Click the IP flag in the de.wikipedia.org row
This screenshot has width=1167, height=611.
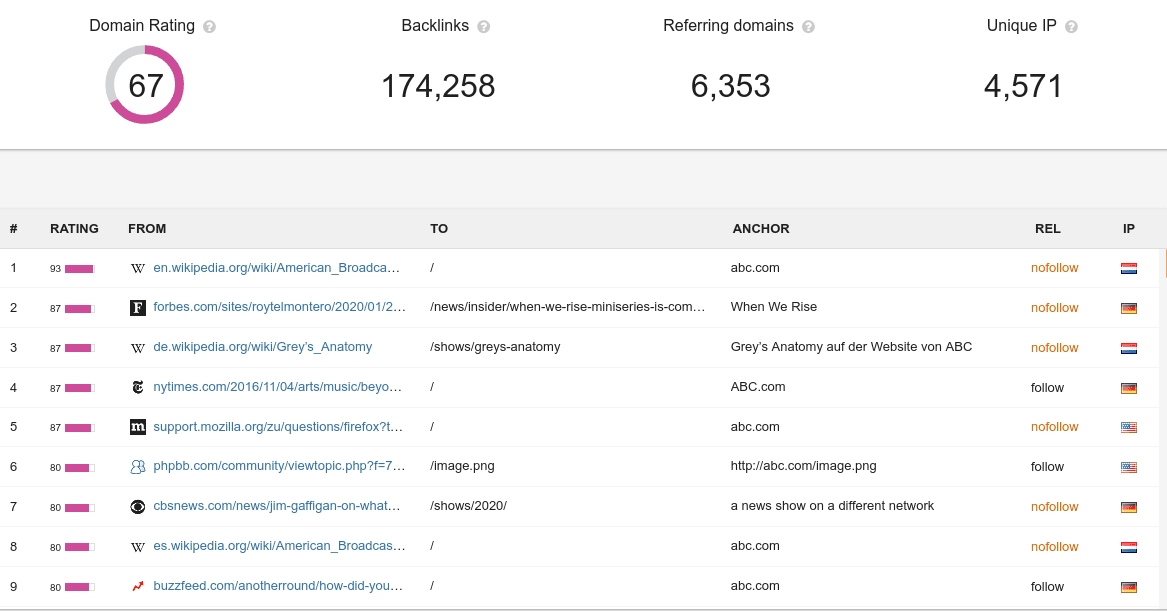click(1129, 348)
